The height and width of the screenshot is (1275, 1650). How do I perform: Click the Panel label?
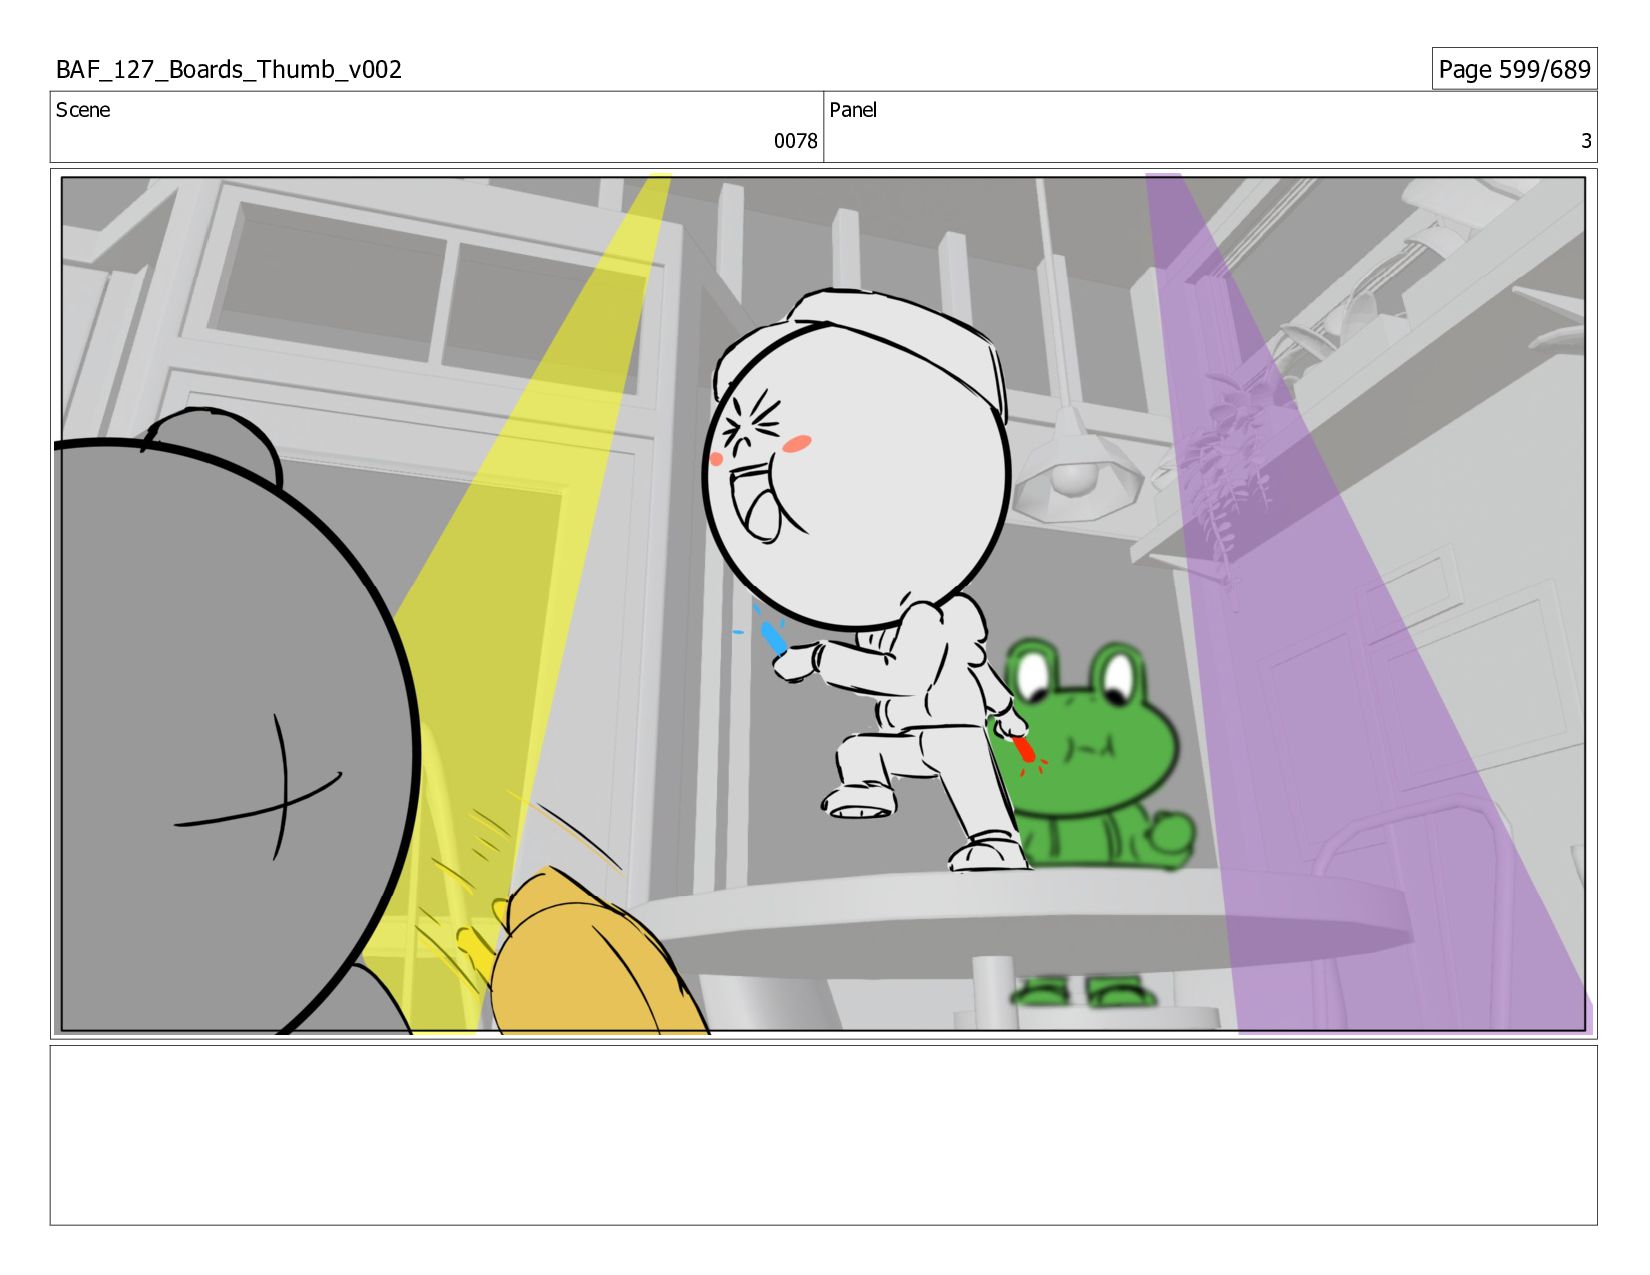tap(853, 110)
